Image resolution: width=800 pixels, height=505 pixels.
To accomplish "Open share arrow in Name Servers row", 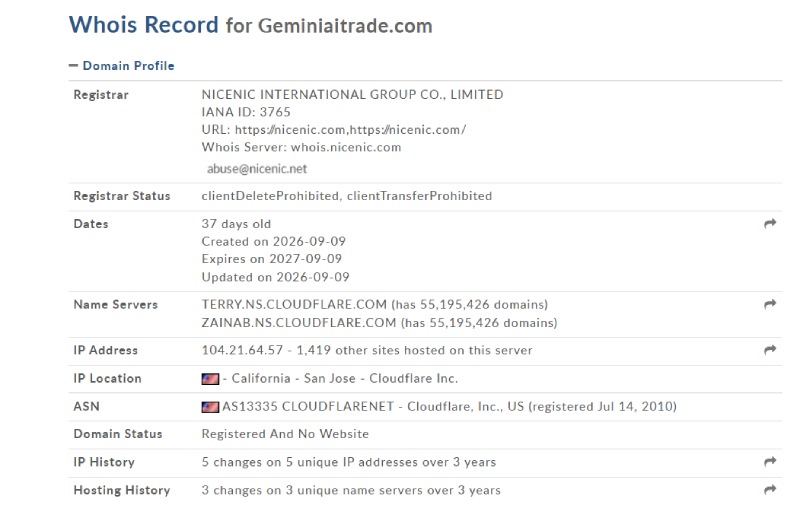I will tap(770, 304).
